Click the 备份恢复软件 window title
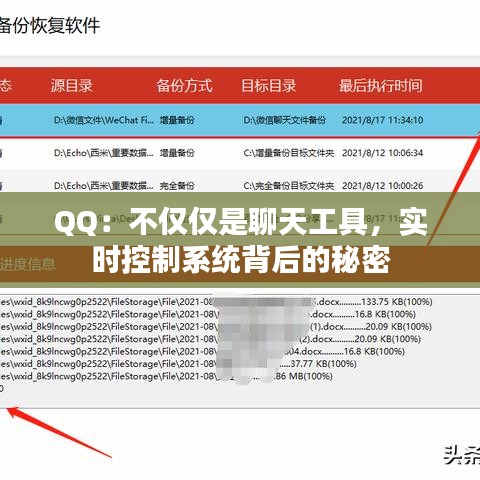This screenshot has width=480, height=480. 50,26
